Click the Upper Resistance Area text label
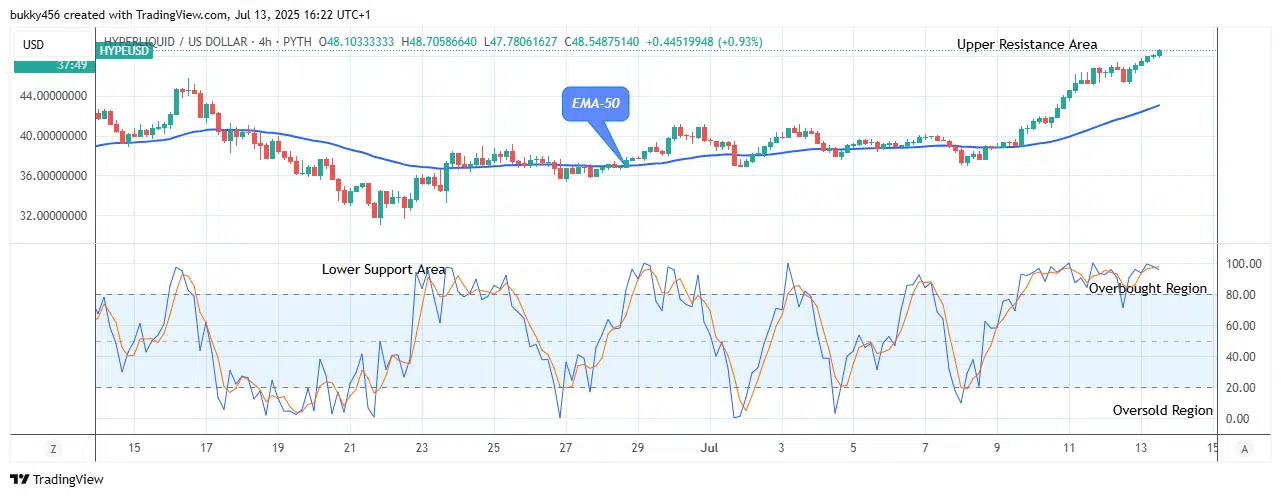The image size is (1281, 497). point(1026,44)
